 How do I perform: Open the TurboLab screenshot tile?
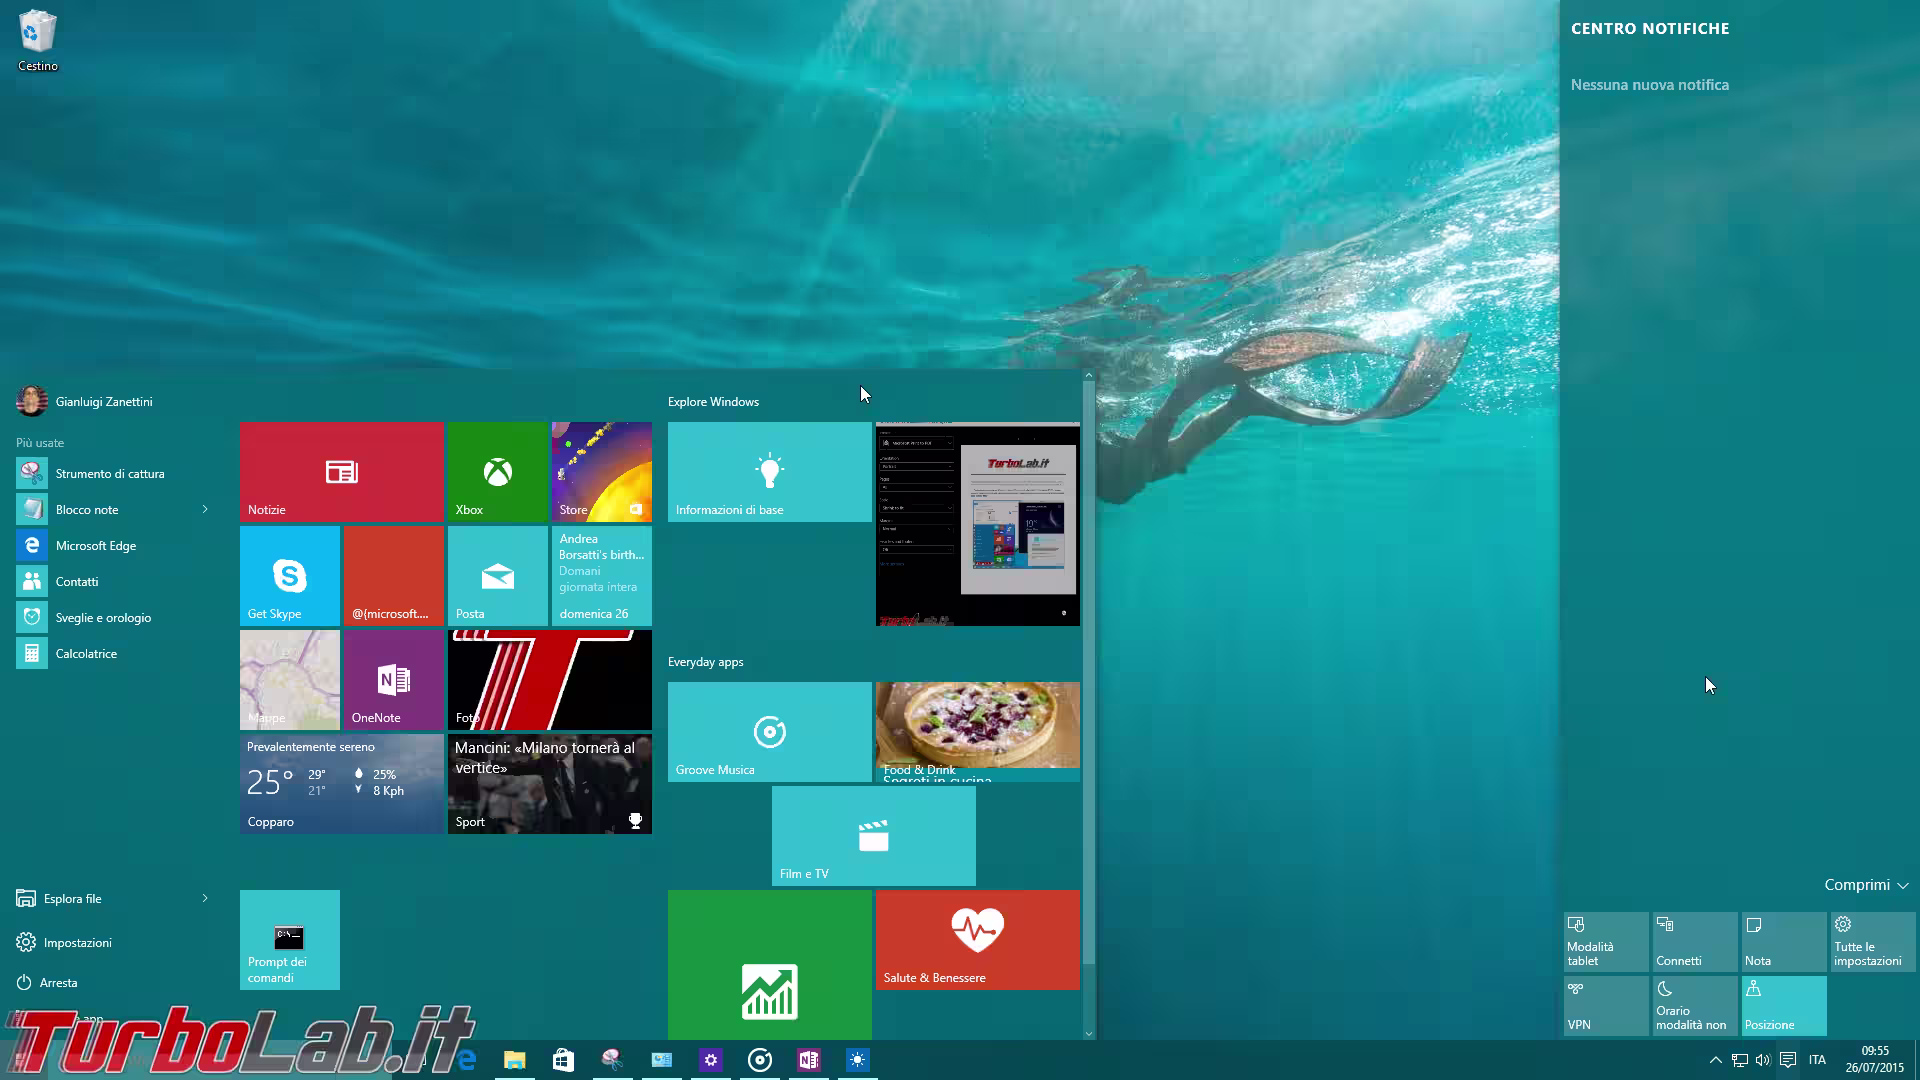977,523
